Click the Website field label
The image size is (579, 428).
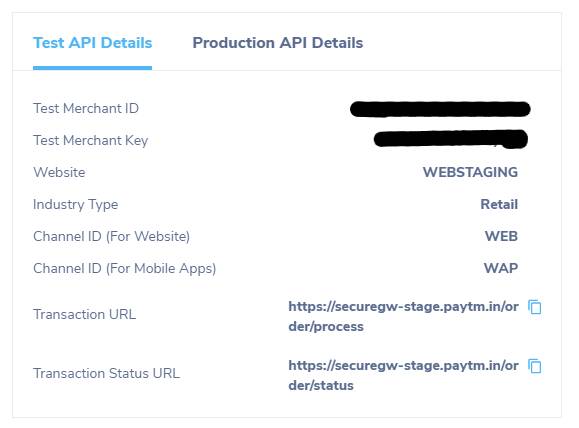[x=59, y=172]
